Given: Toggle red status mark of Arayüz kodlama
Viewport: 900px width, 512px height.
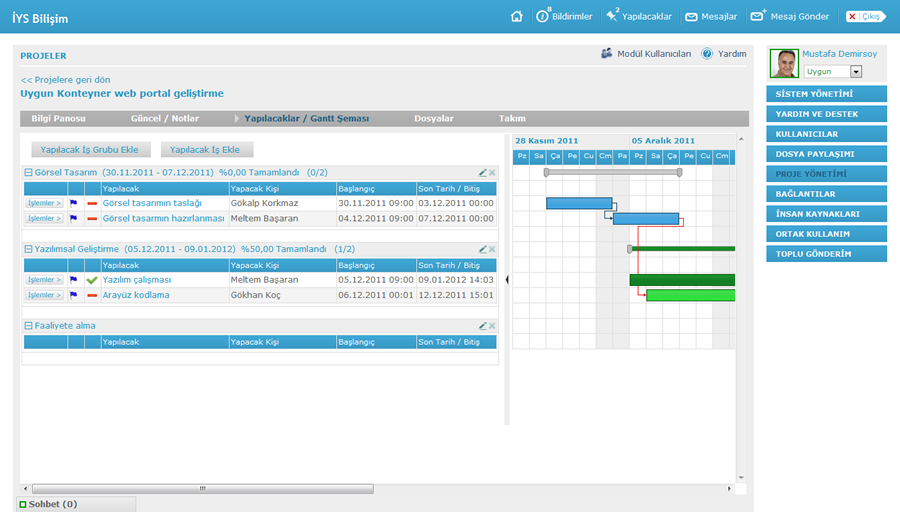Looking at the screenshot, I should pos(92,295).
